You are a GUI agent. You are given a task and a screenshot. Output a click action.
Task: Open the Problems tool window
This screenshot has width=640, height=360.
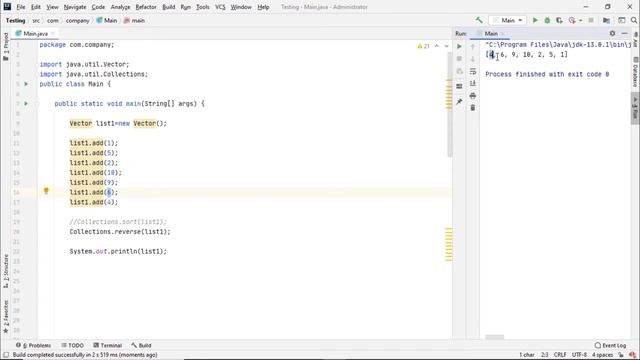tap(33, 345)
